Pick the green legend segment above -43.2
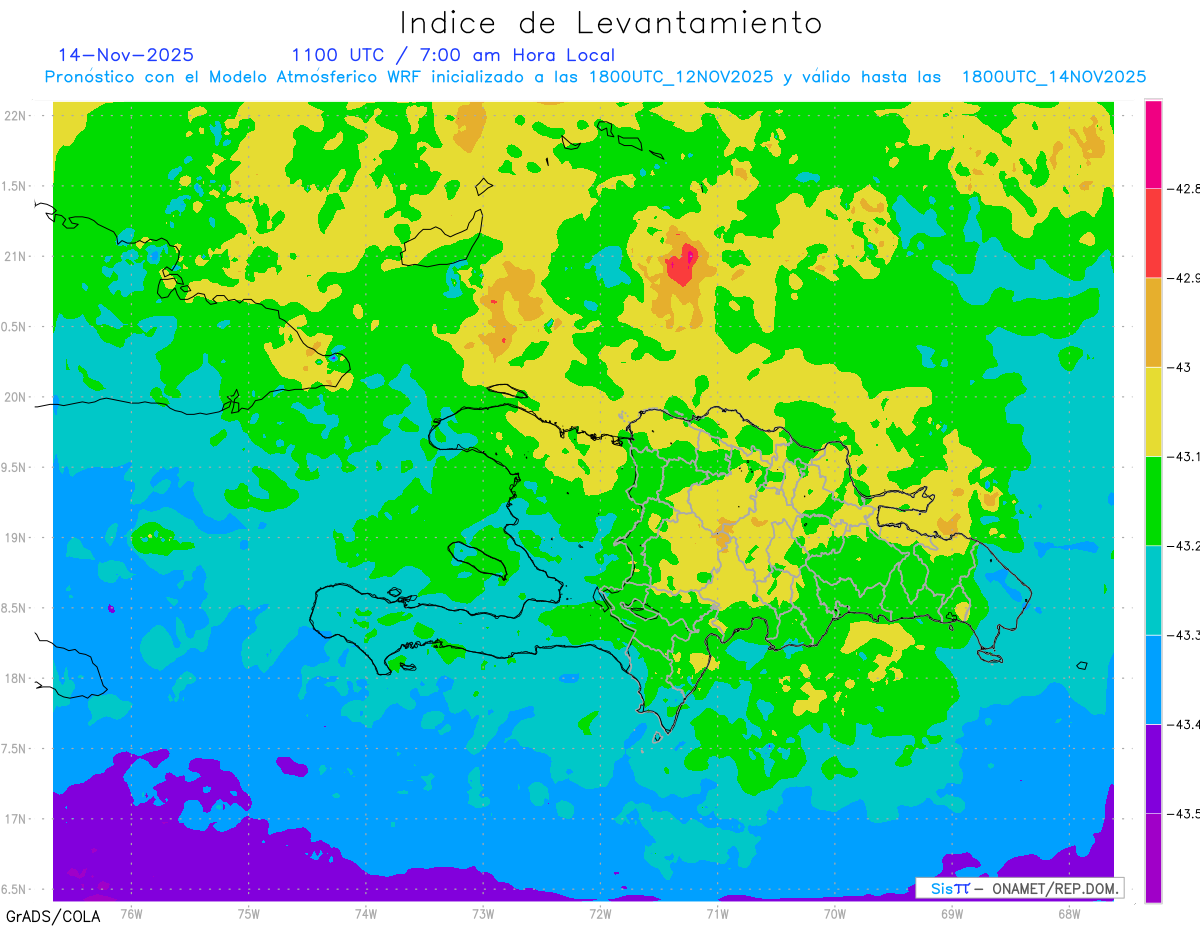Screen dimensions: 1200x927 point(1153,500)
